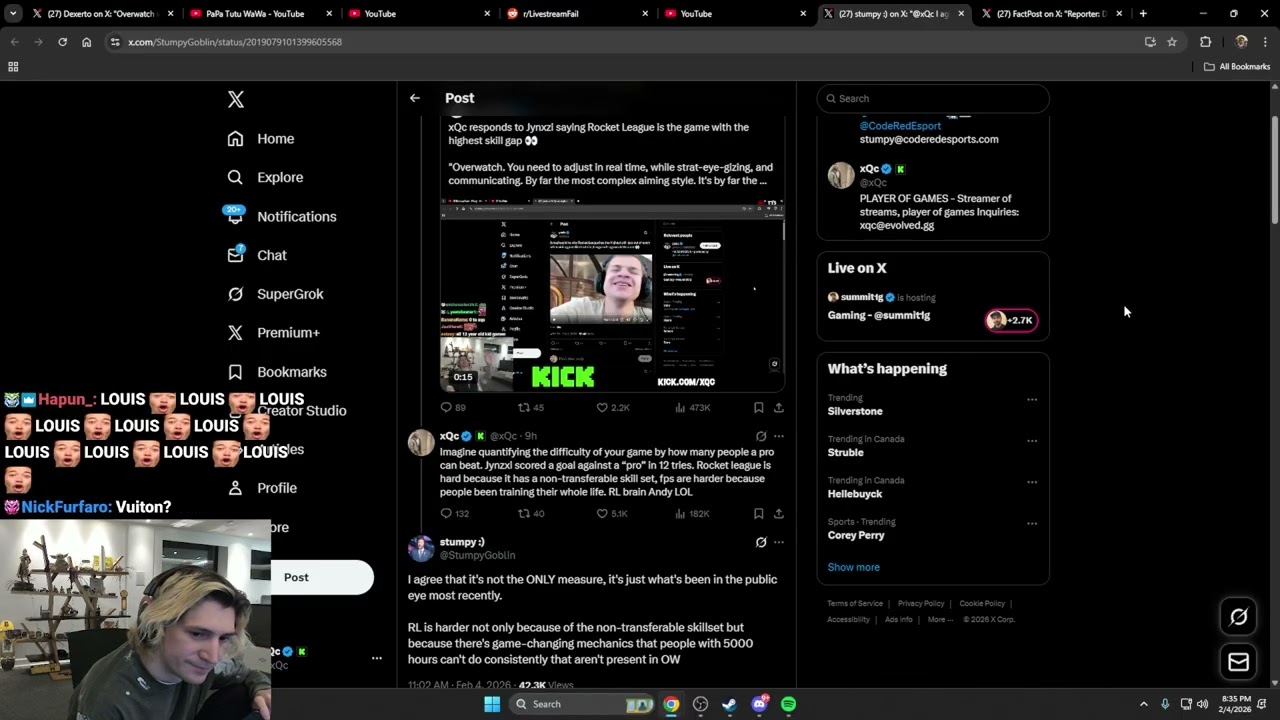Open Privacy Policy link
Viewport: 1280px width, 720px height.
pyautogui.click(x=921, y=604)
